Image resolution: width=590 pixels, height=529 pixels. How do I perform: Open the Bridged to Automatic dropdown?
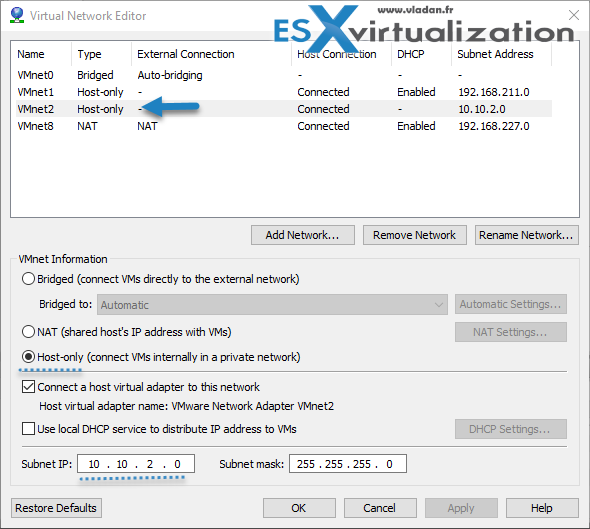pyautogui.click(x=272, y=304)
